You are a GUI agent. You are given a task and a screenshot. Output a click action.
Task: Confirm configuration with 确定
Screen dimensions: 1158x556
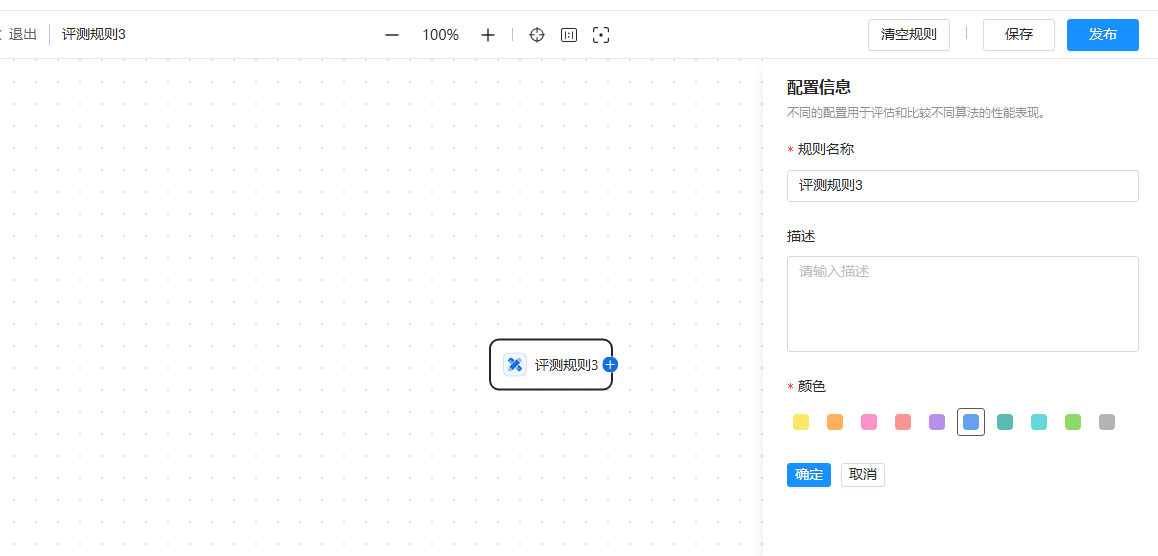click(808, 475)
